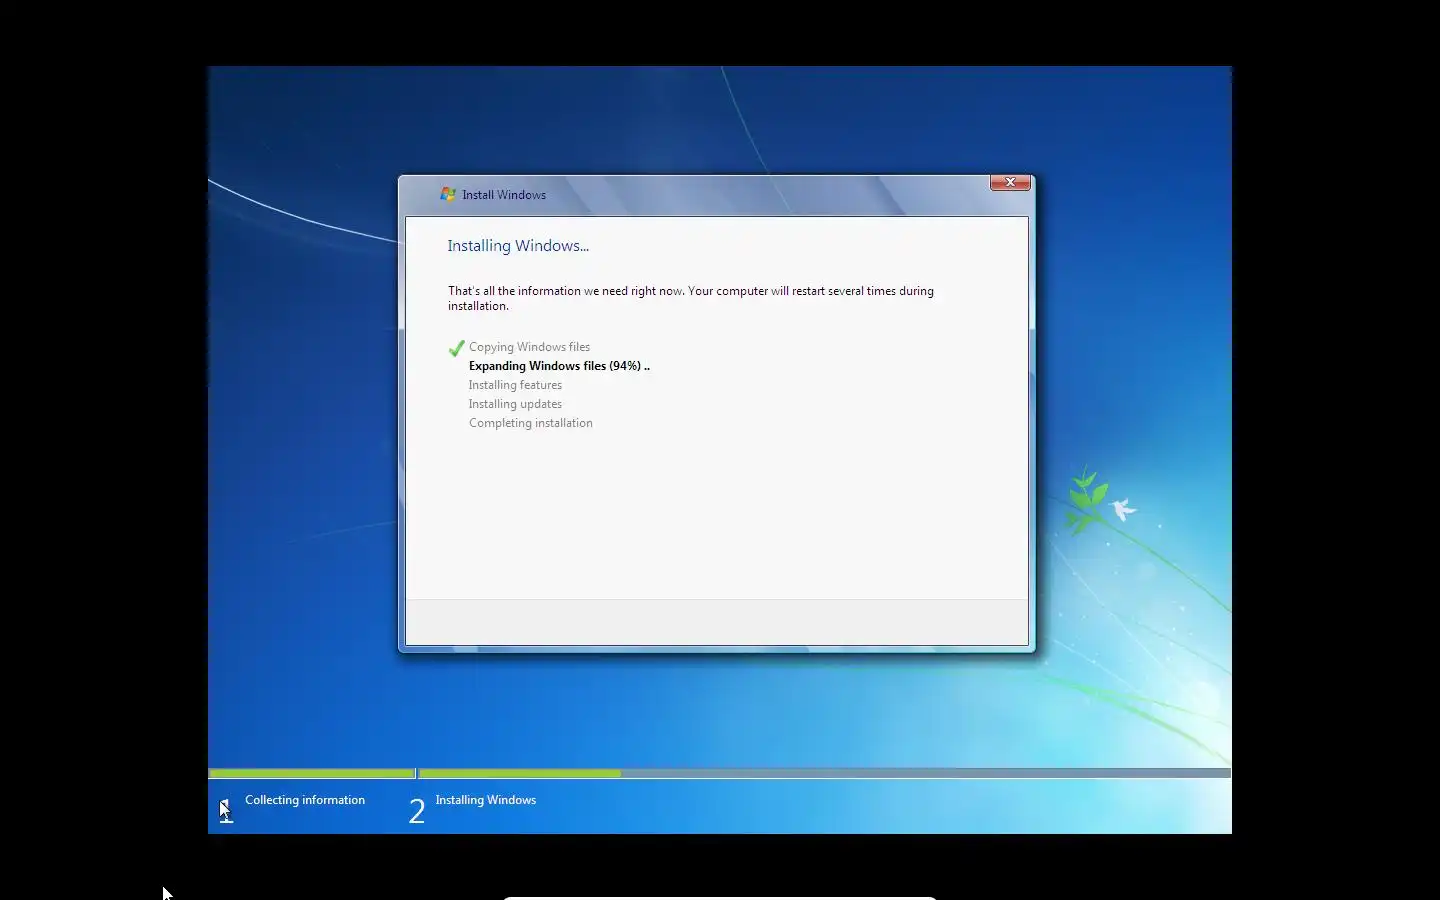Click the 'Installing updates' step
This screenshot has height=900, width=1440.
point(515,404)
